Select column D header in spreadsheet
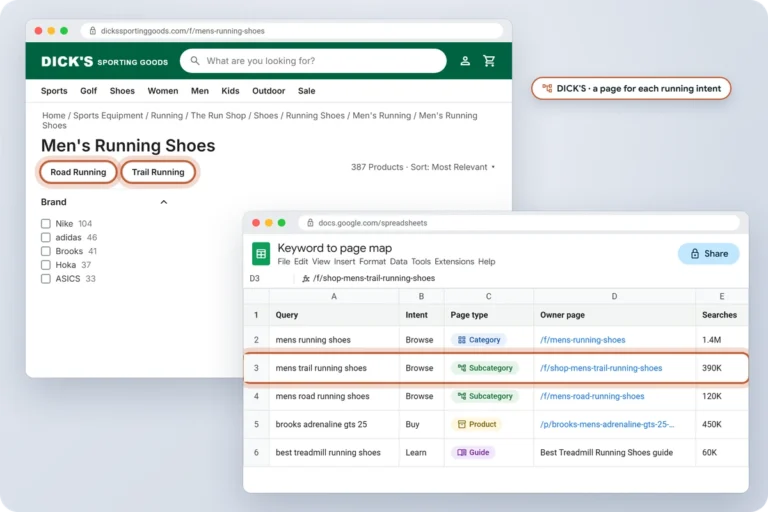Viewport: 768px width, 512px height. pyautogui.click(x=614, y=296)
